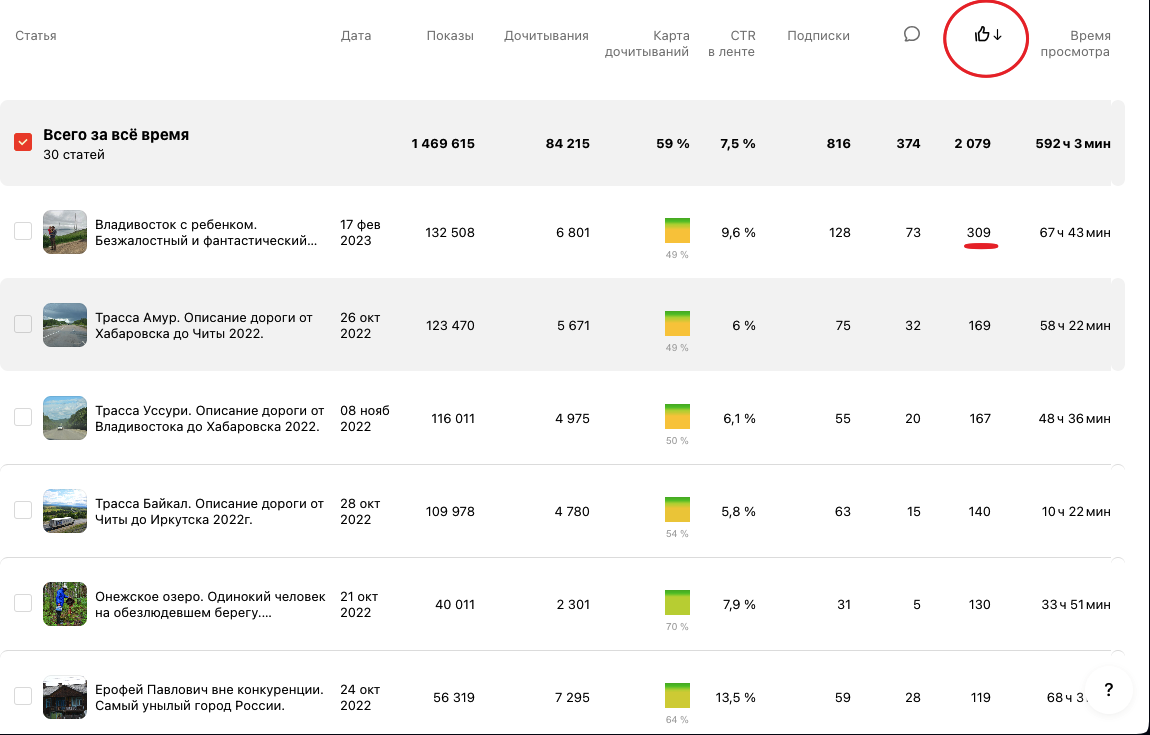Sort by the 'Дата' column header

pos(356,35)
